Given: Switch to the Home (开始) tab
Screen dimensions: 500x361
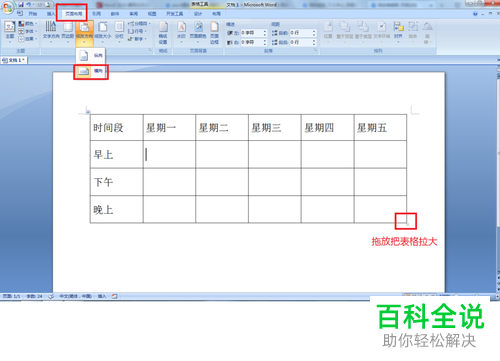Looking at the screenshot, I should 33,14.
